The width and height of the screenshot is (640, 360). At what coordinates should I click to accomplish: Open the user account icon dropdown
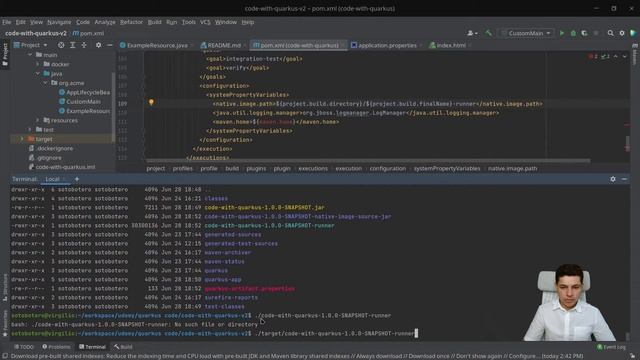(x=472, y=33)
